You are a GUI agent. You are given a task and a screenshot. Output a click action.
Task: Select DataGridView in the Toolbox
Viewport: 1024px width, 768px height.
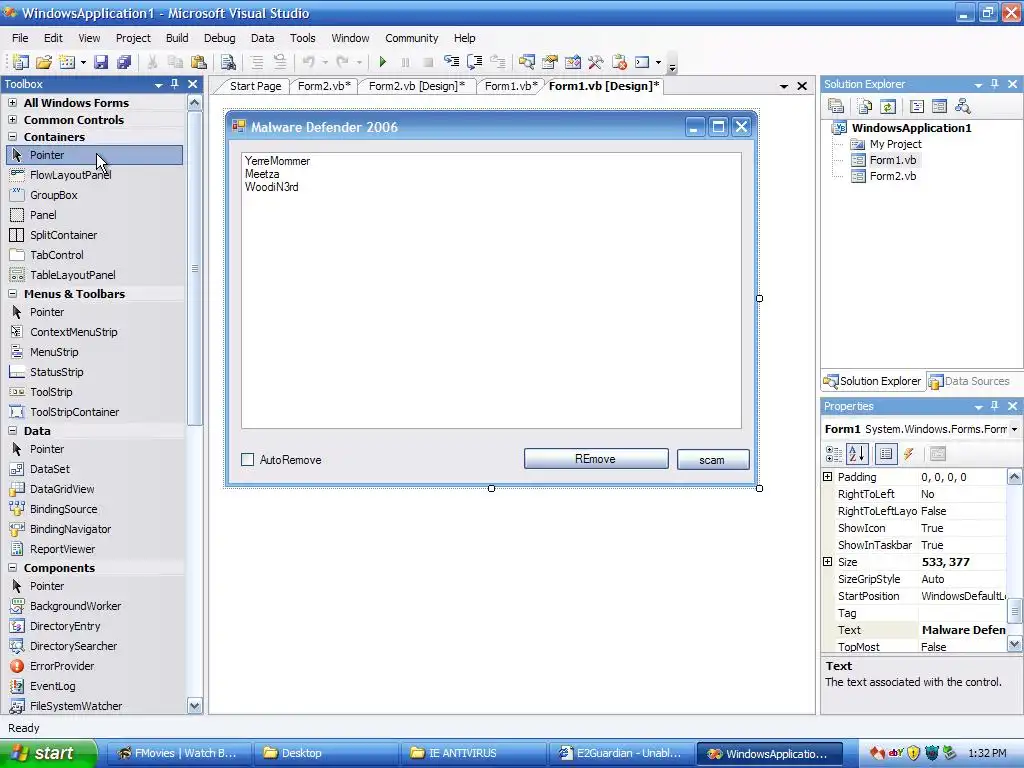click(x=62, y=489)
